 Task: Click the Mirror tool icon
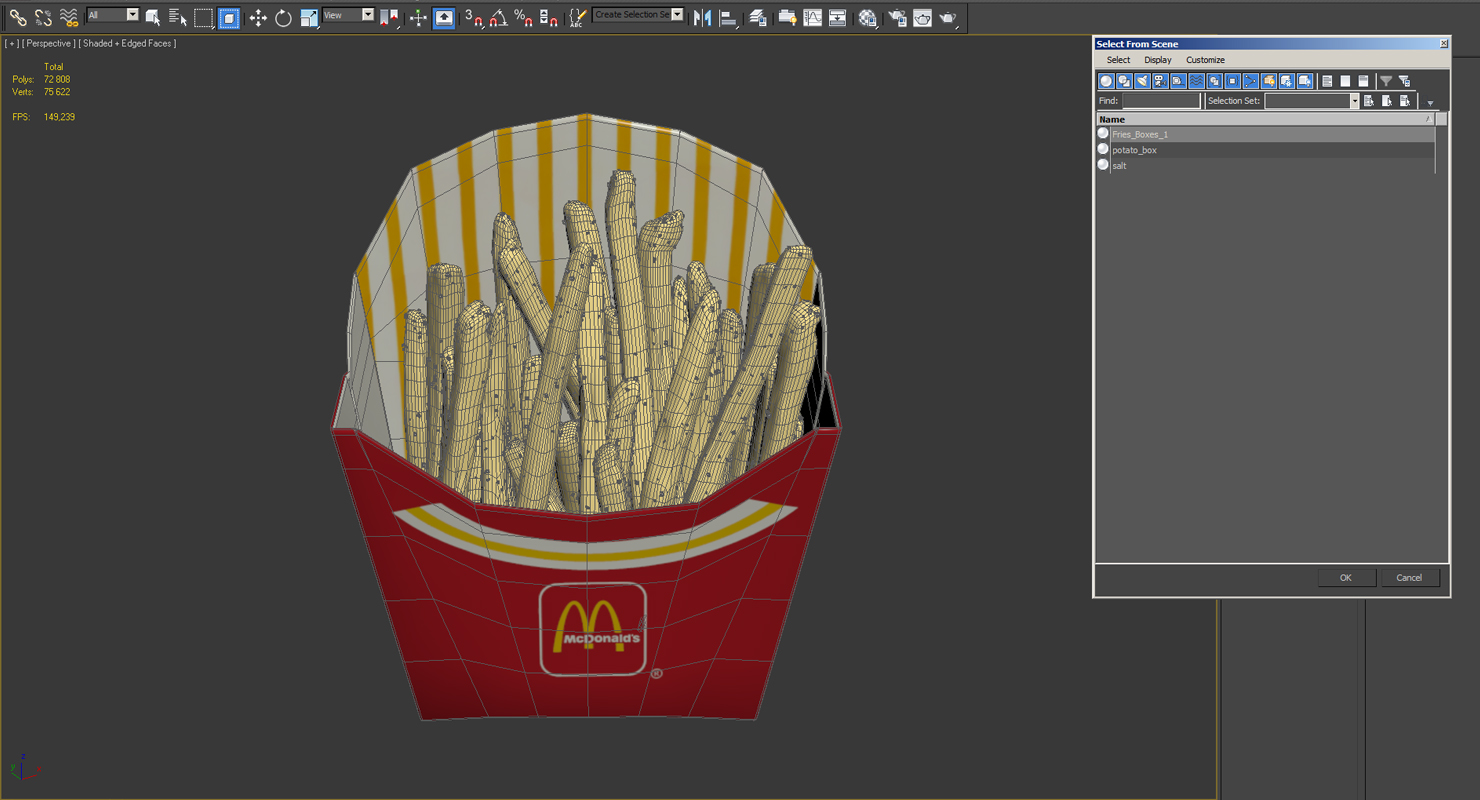[702, 17]
